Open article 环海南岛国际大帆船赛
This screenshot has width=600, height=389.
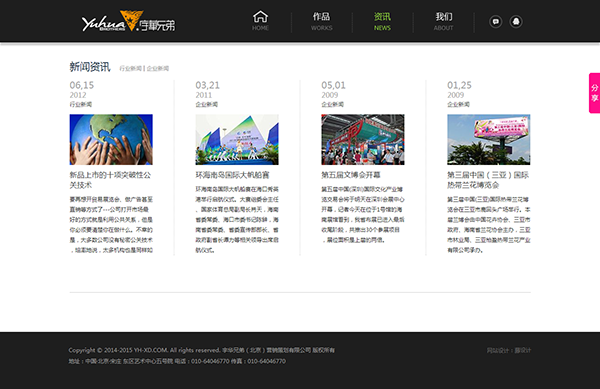[232, 175]
